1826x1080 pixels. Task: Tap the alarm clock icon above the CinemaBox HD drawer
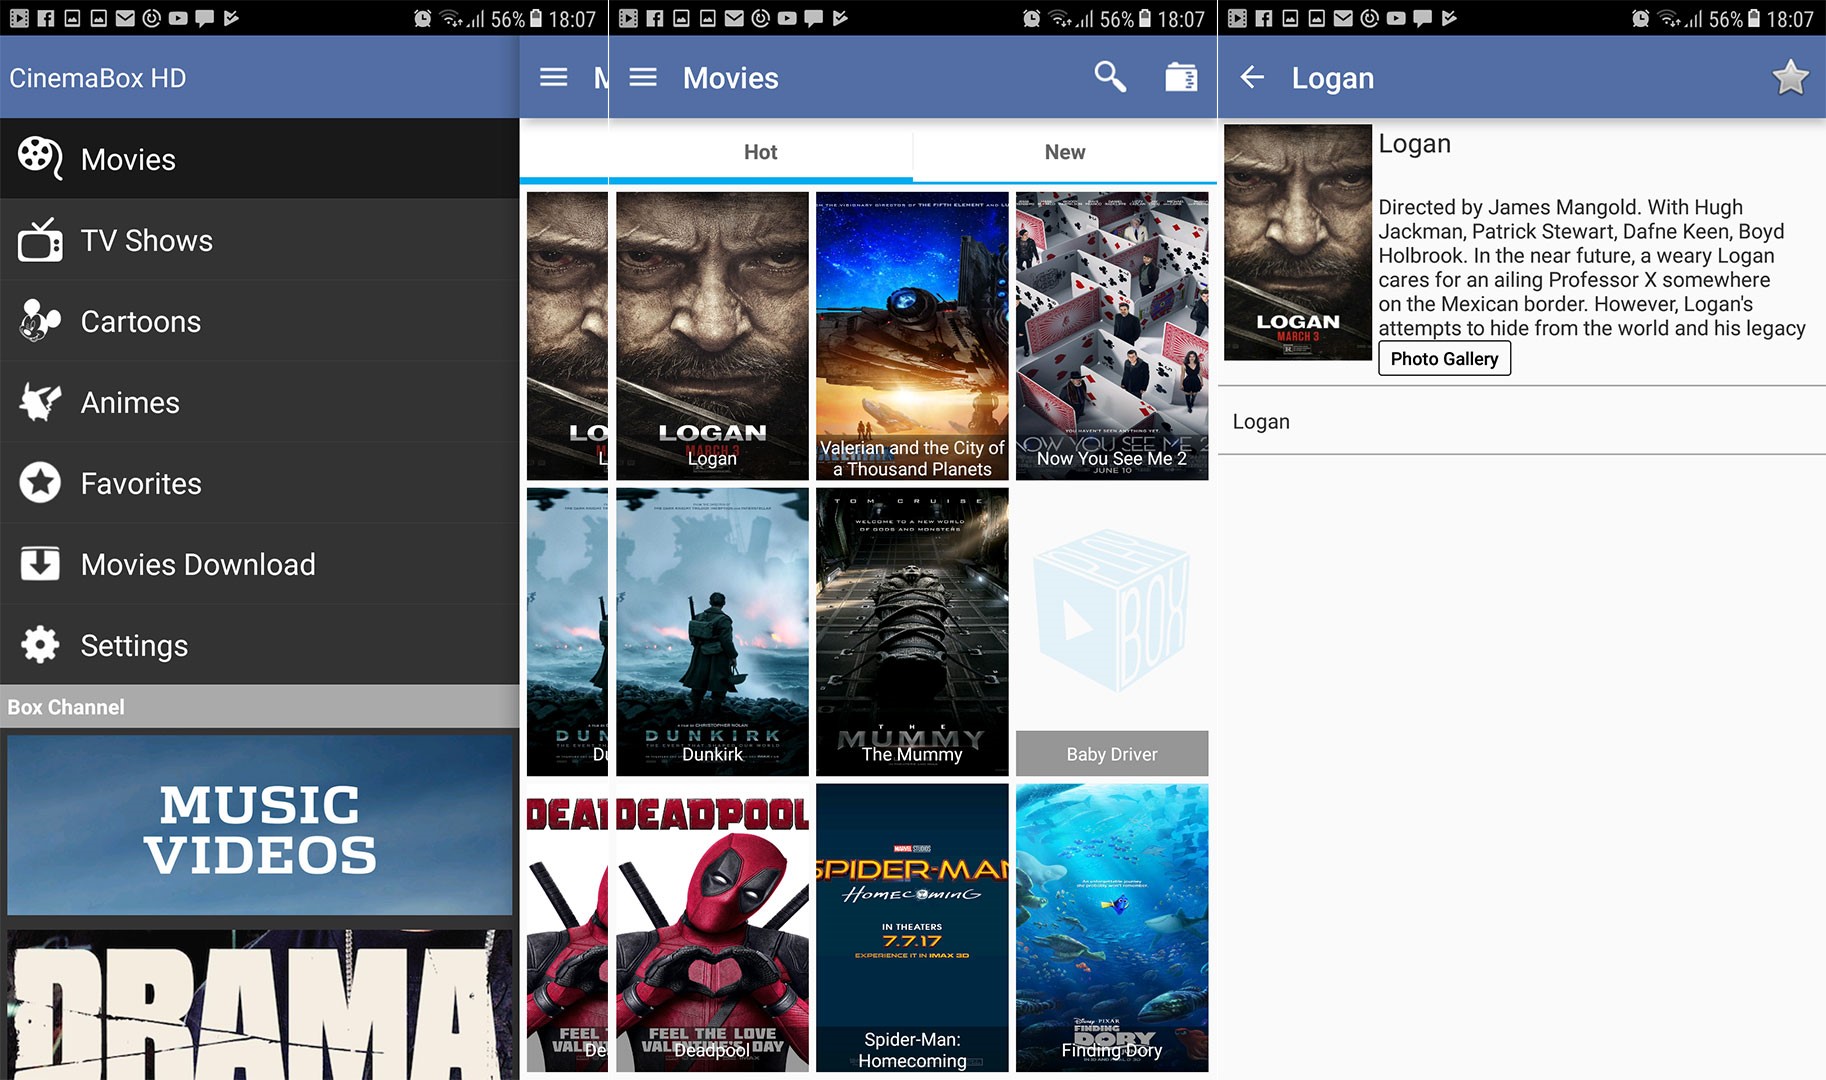click(423, 18)
